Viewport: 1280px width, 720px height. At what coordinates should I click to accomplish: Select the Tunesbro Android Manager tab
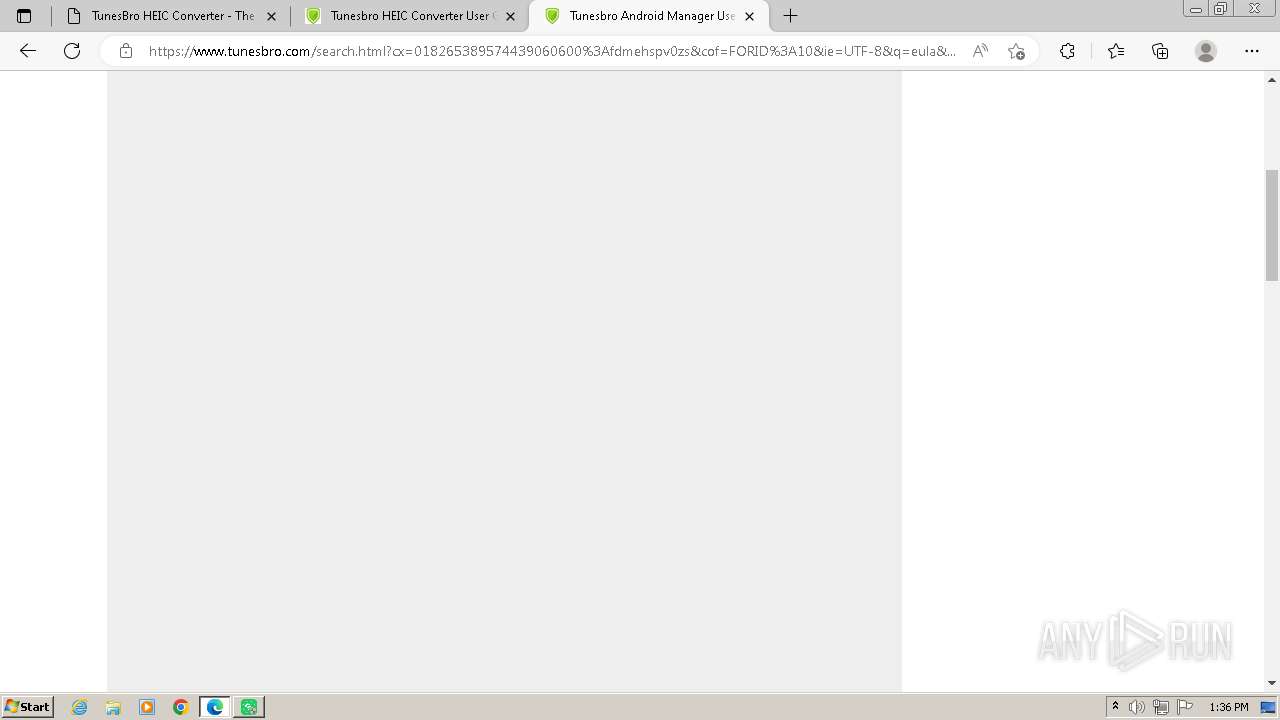[649, 16]
